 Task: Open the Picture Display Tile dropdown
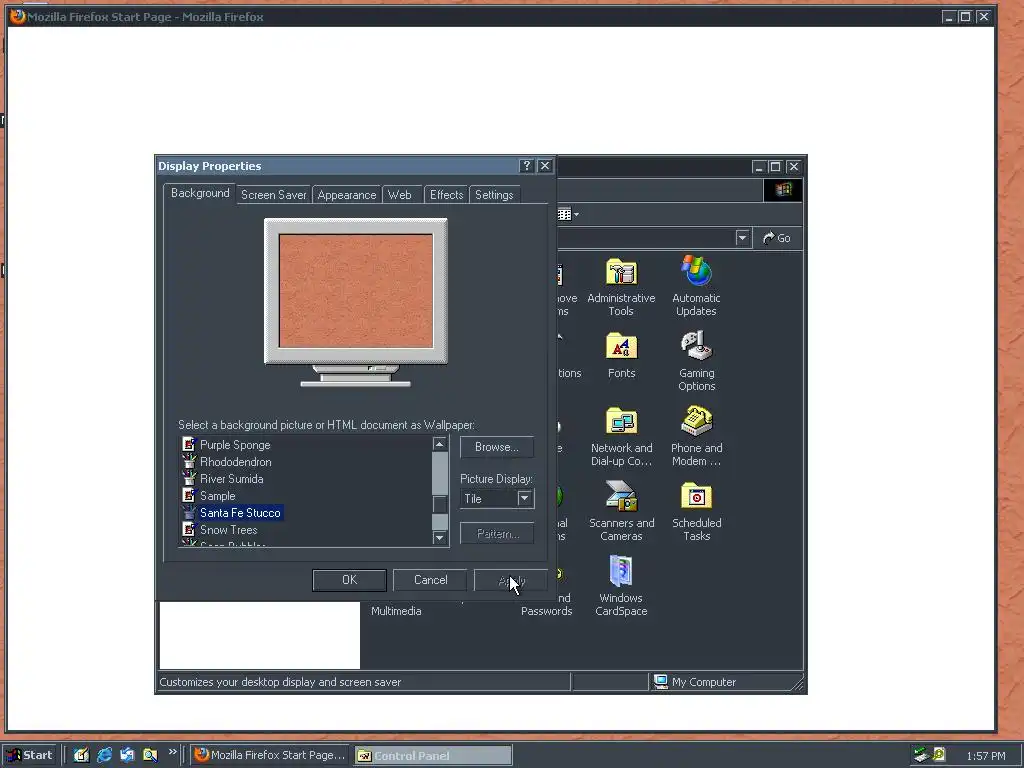(x=524, y=498)
